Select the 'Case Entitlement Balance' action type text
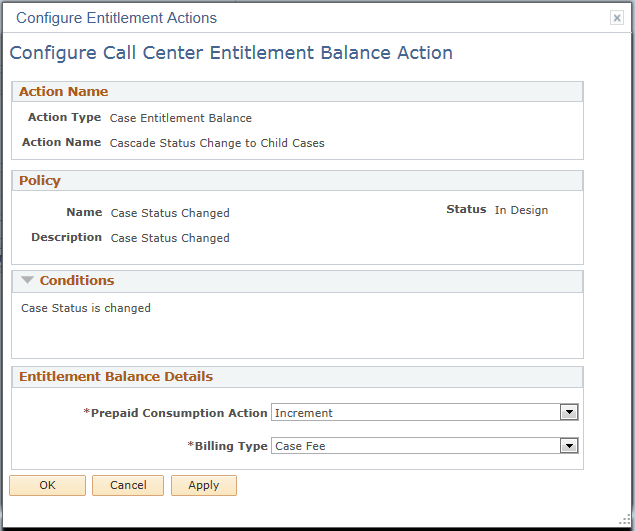This screenshot has height=531, width=635. (181, 118)
